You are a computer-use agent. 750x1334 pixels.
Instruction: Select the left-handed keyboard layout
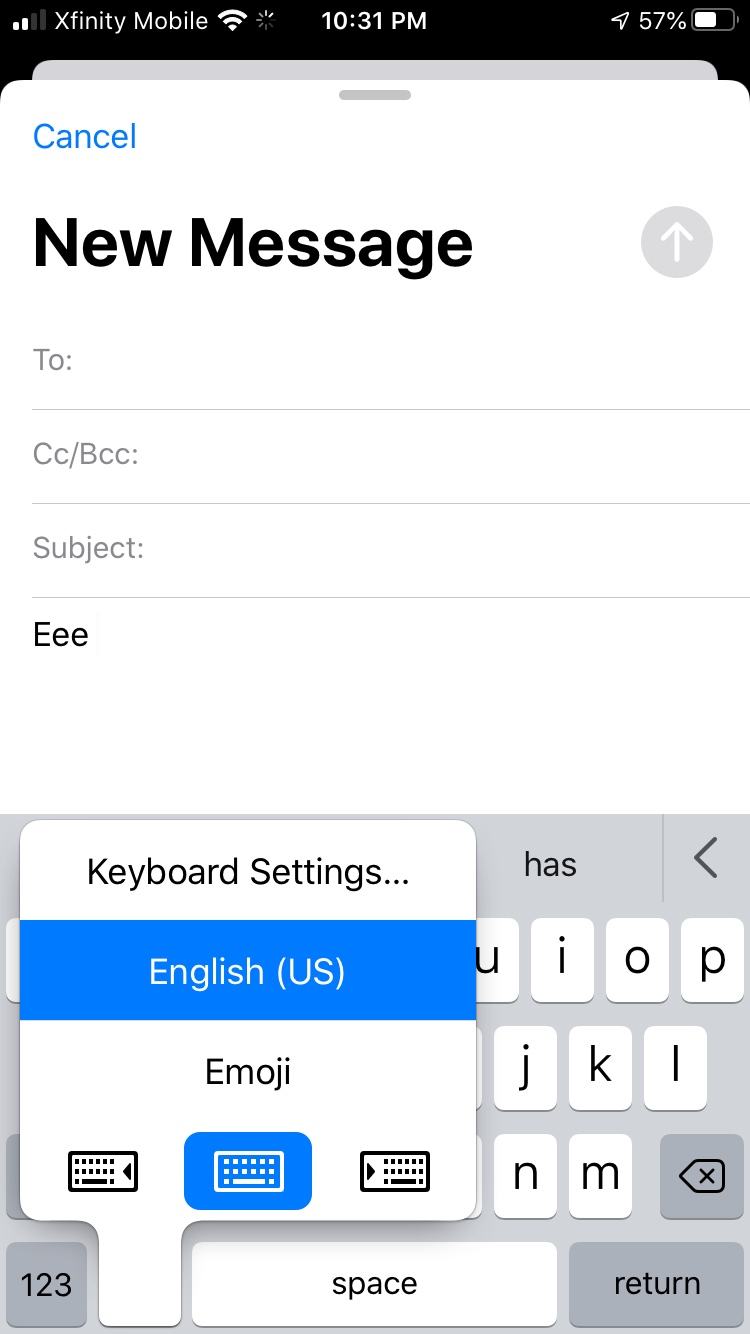[x=103, y=1171]
